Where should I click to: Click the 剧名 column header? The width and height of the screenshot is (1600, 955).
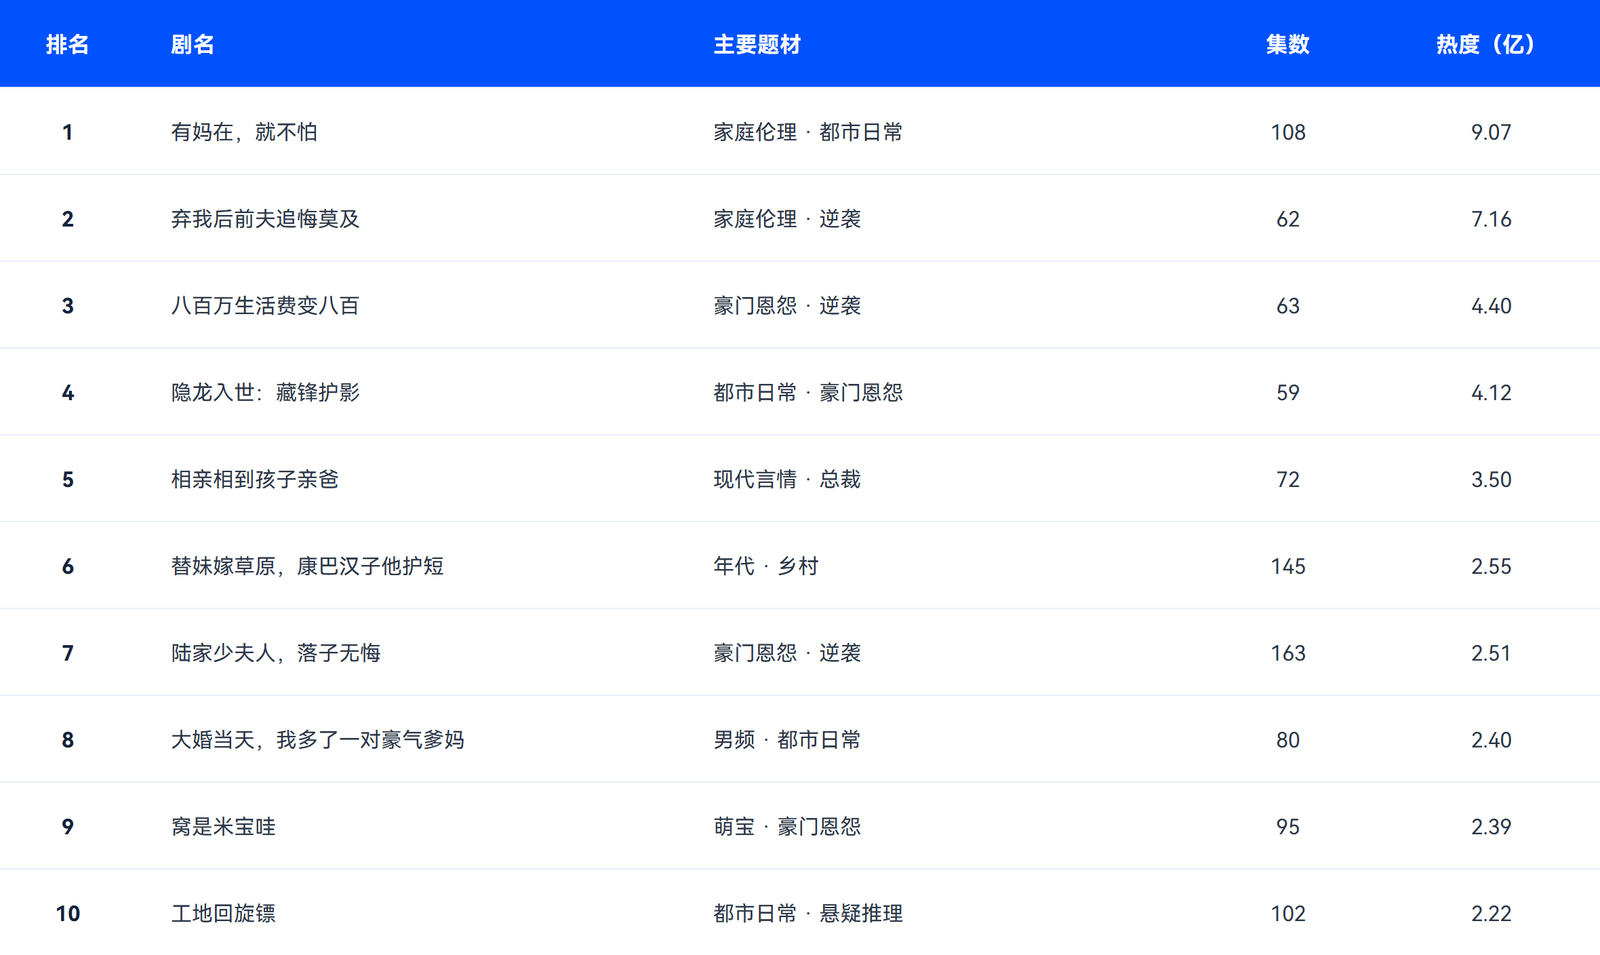point(192,44)
